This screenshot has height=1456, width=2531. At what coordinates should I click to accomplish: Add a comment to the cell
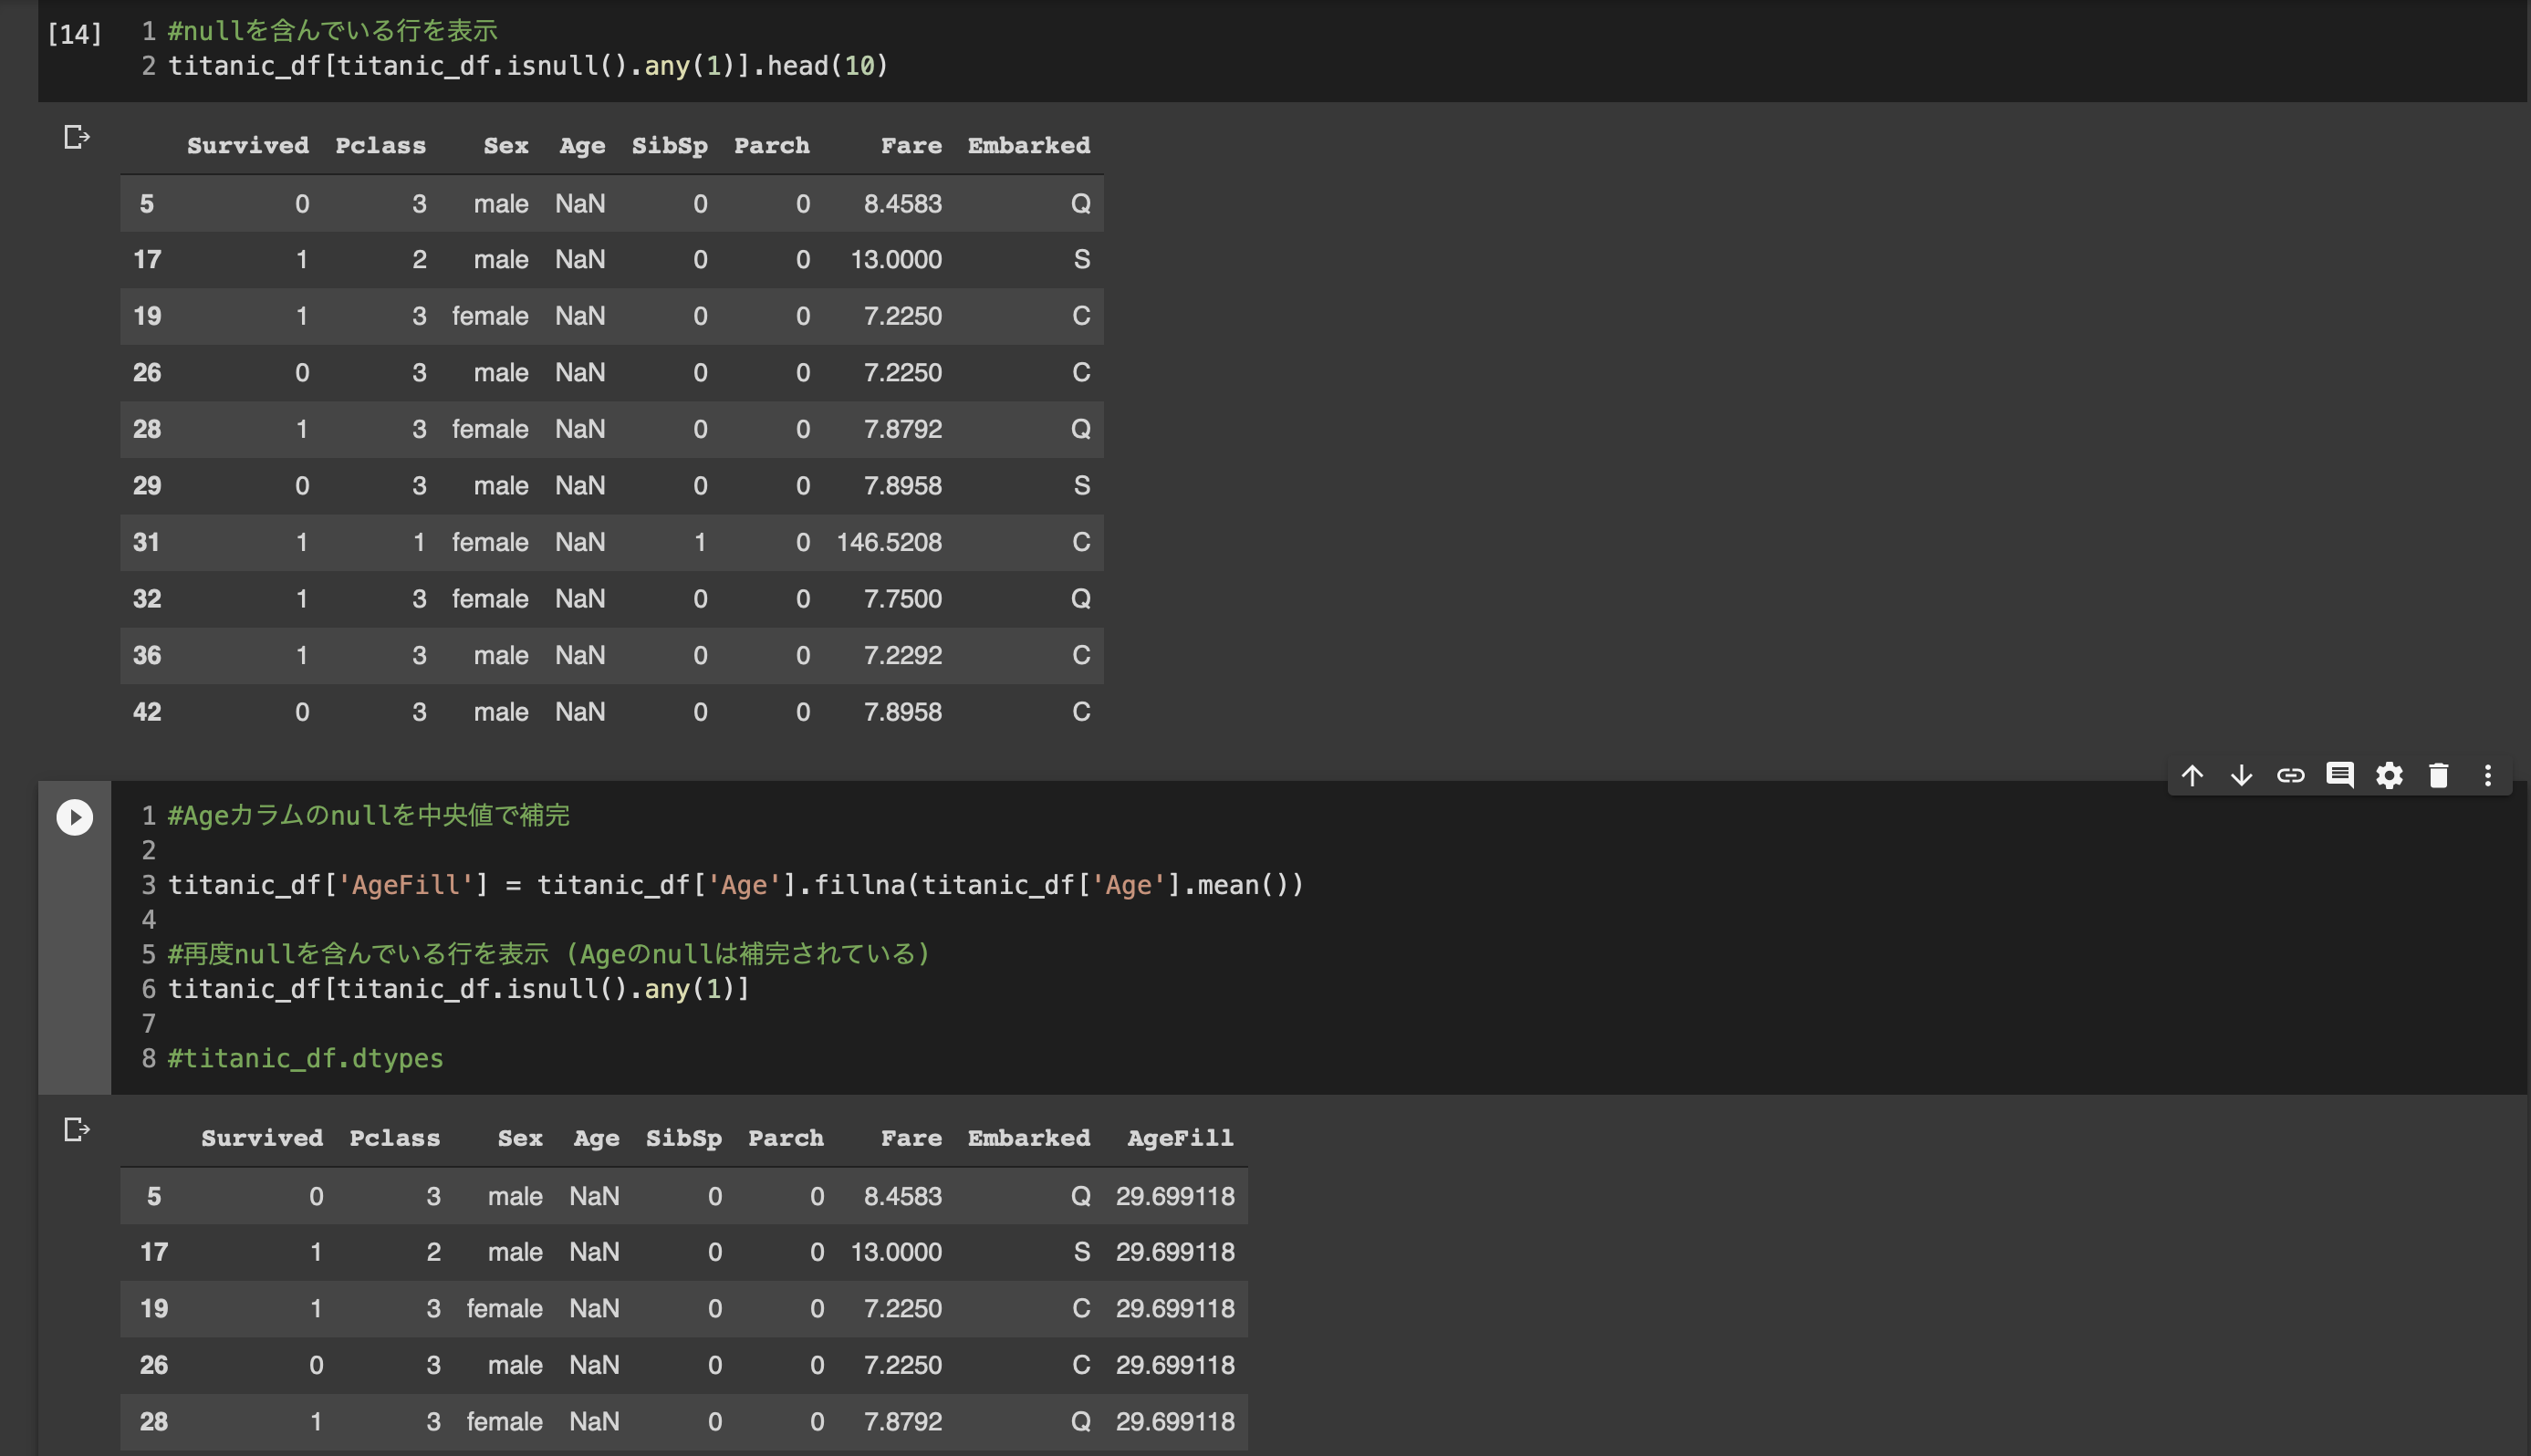point(2339,775)
